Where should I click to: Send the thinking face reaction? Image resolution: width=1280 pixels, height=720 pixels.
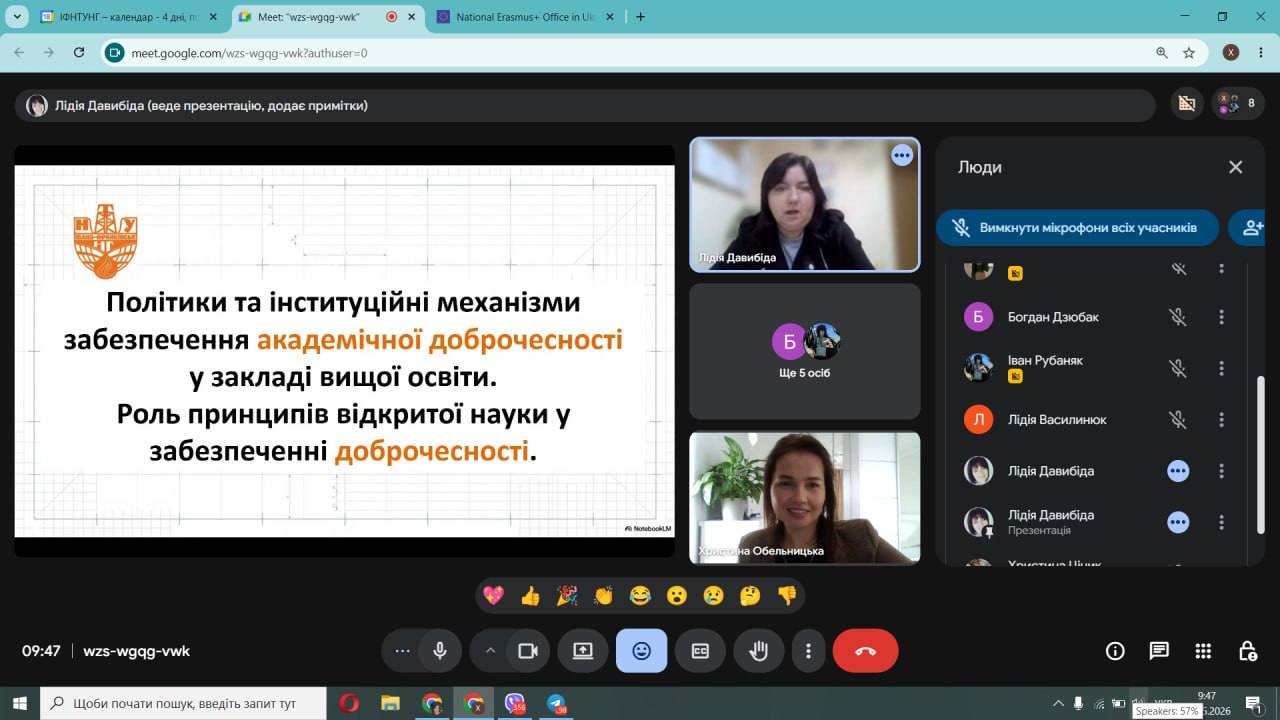(x=750, y=596)
